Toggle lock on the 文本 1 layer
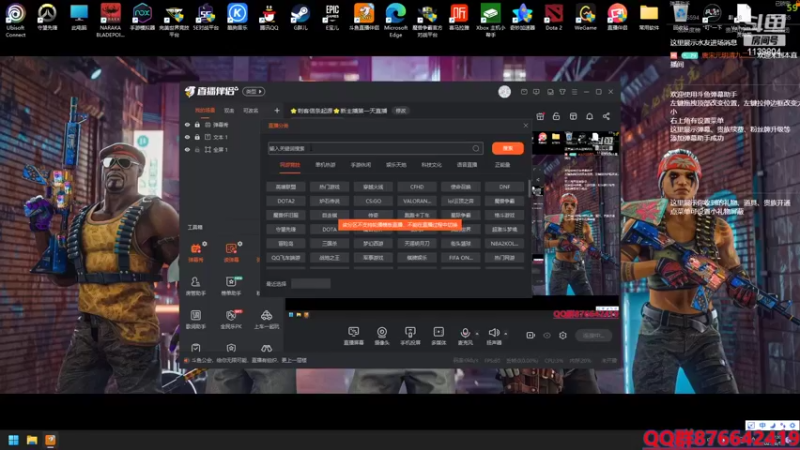The height and width of the screenshot is (450, 800). [x=197, y=137]
